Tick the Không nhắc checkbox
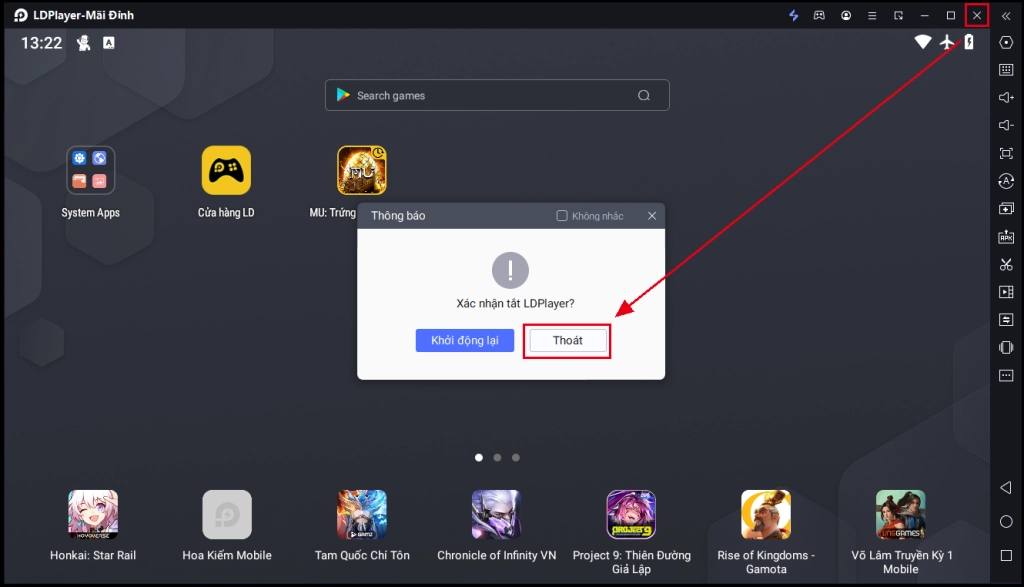 tap(562, 215)
